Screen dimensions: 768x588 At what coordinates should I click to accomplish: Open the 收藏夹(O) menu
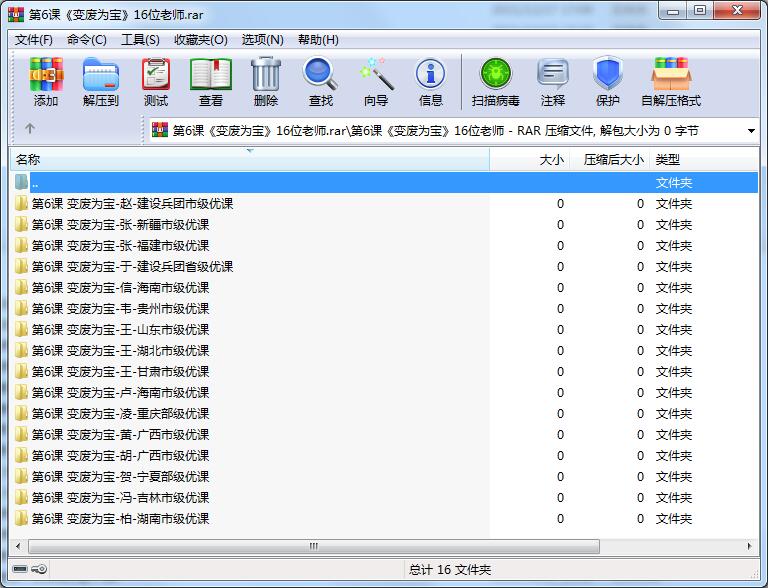click(x=201, y=40)
